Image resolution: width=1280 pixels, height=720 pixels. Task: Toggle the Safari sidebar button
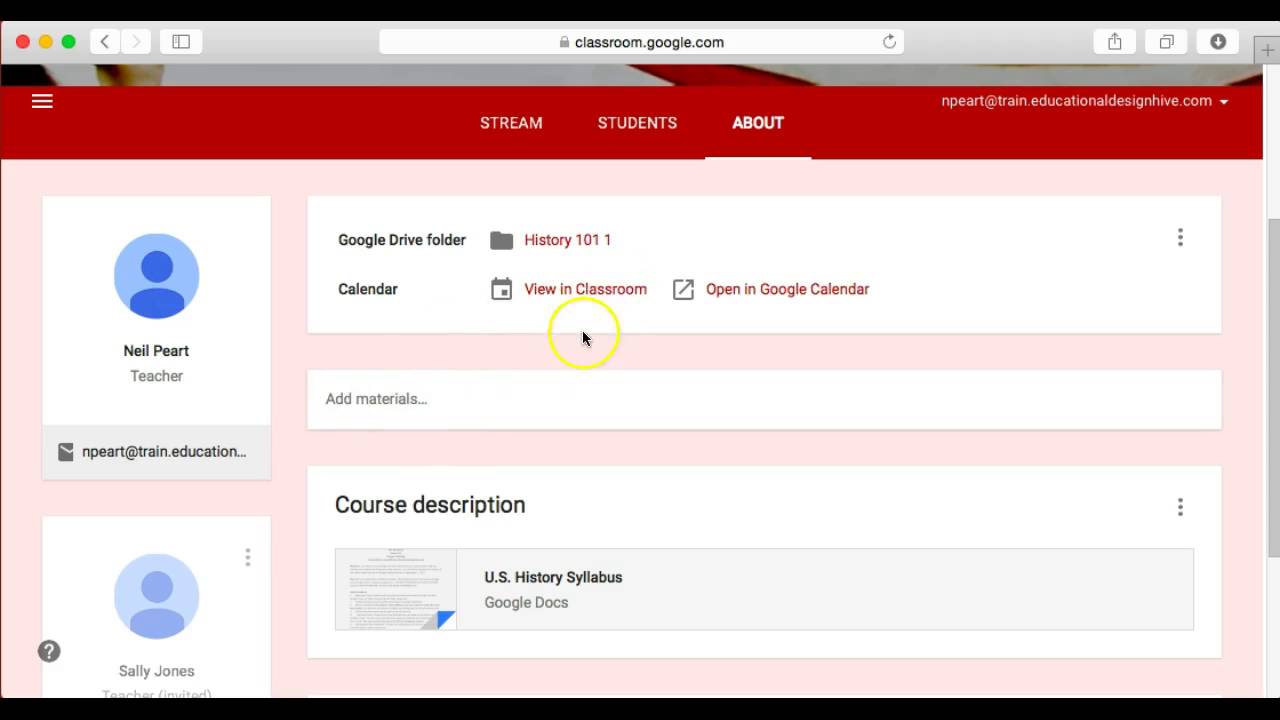tap(181, 42)
